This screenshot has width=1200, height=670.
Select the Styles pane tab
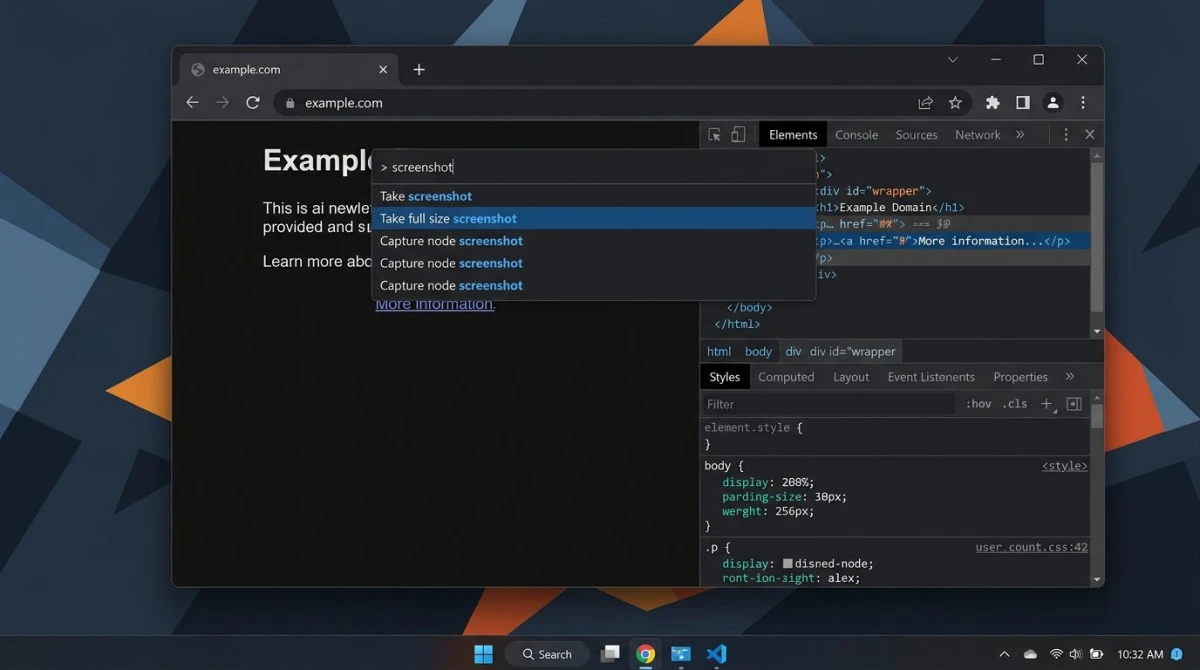724,377
